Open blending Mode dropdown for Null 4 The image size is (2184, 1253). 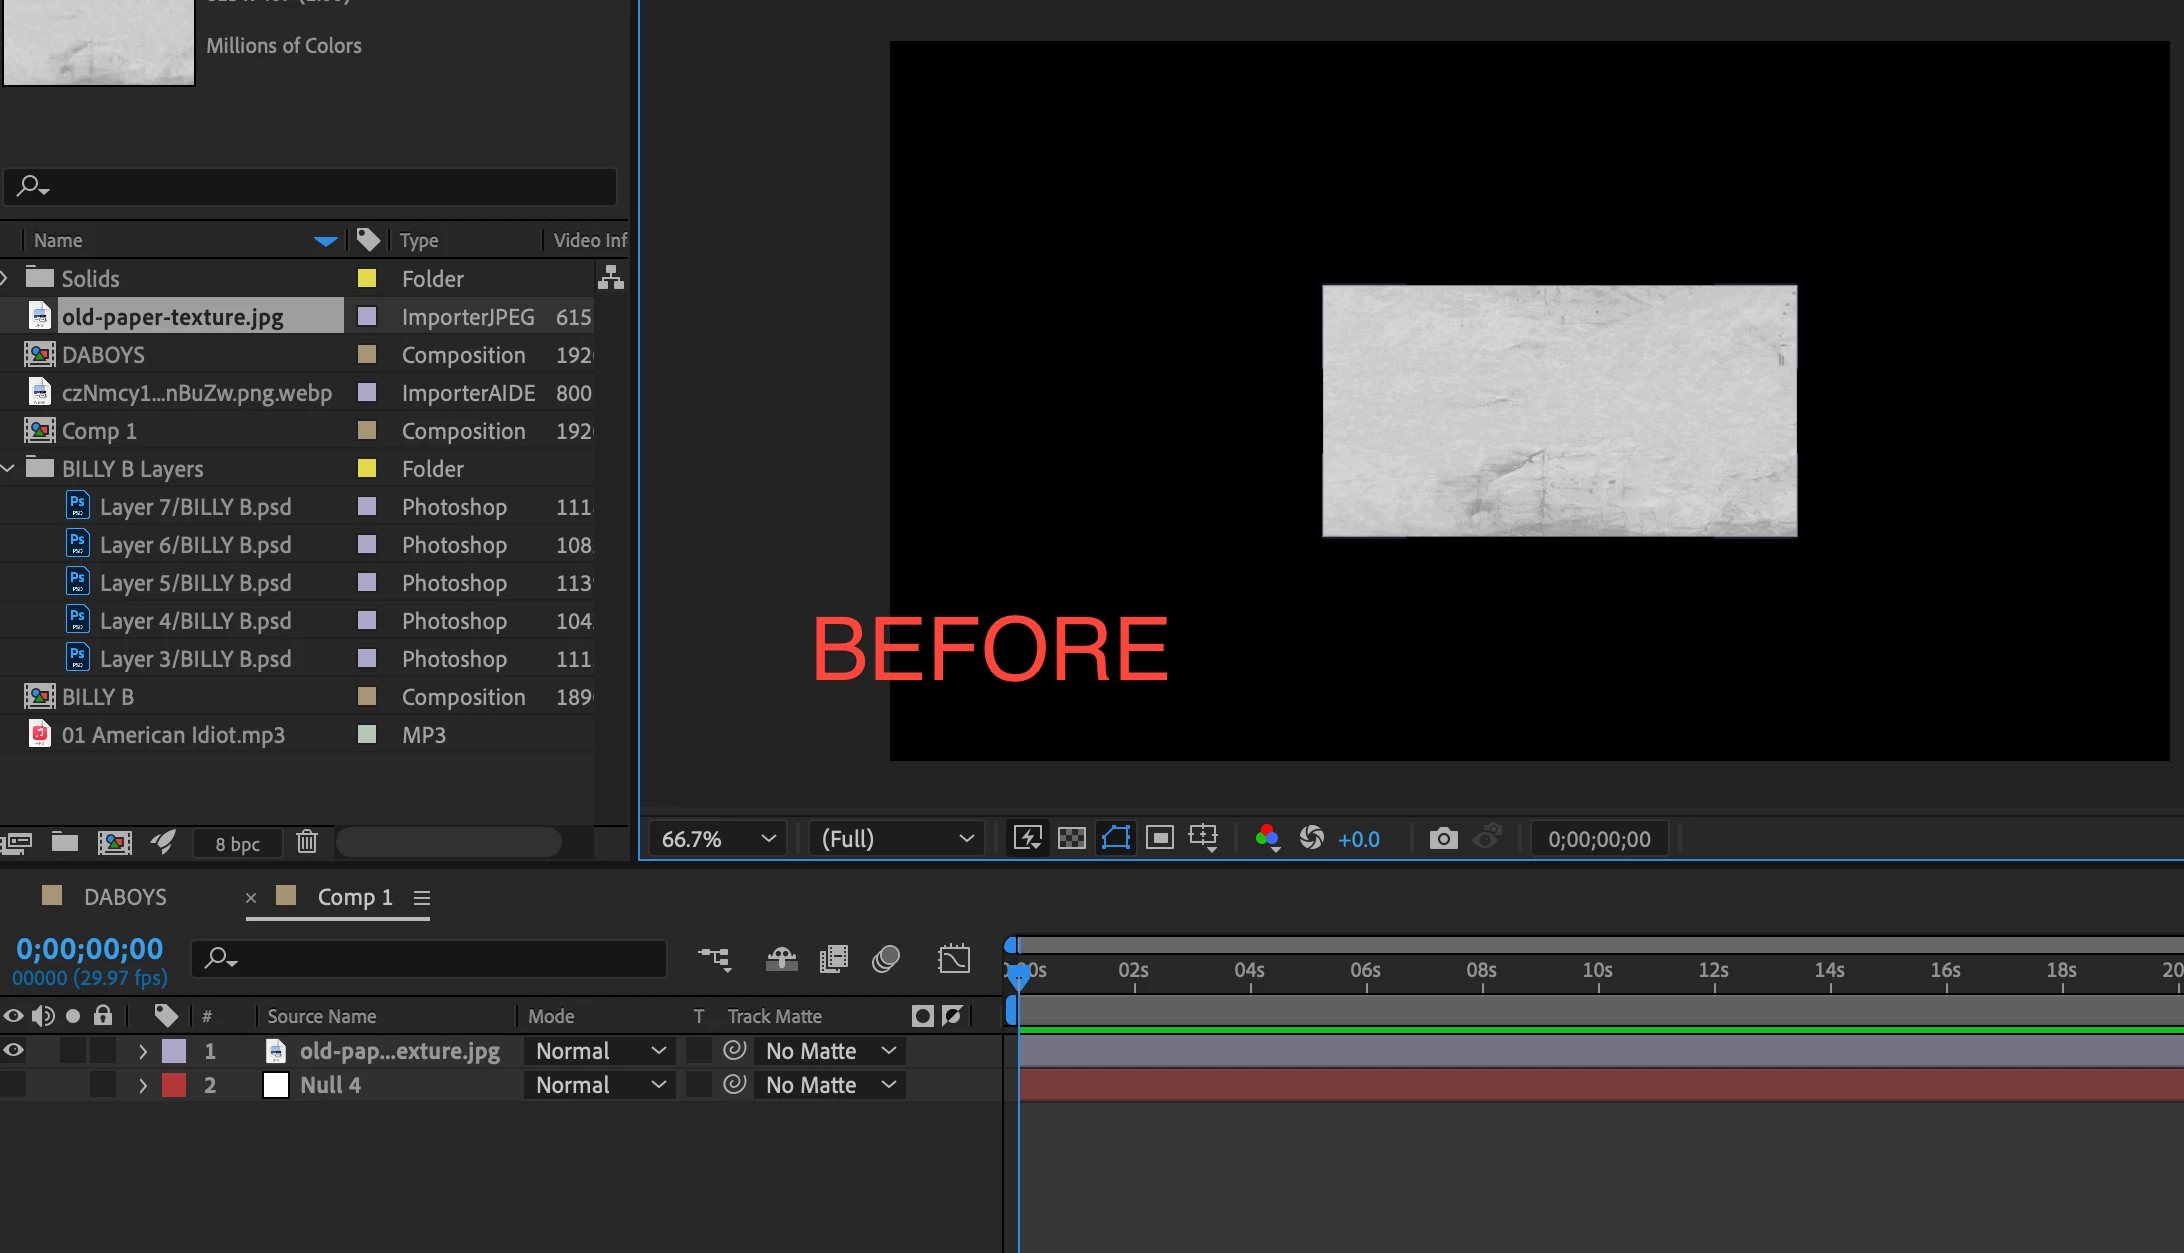coord(599,1085)
